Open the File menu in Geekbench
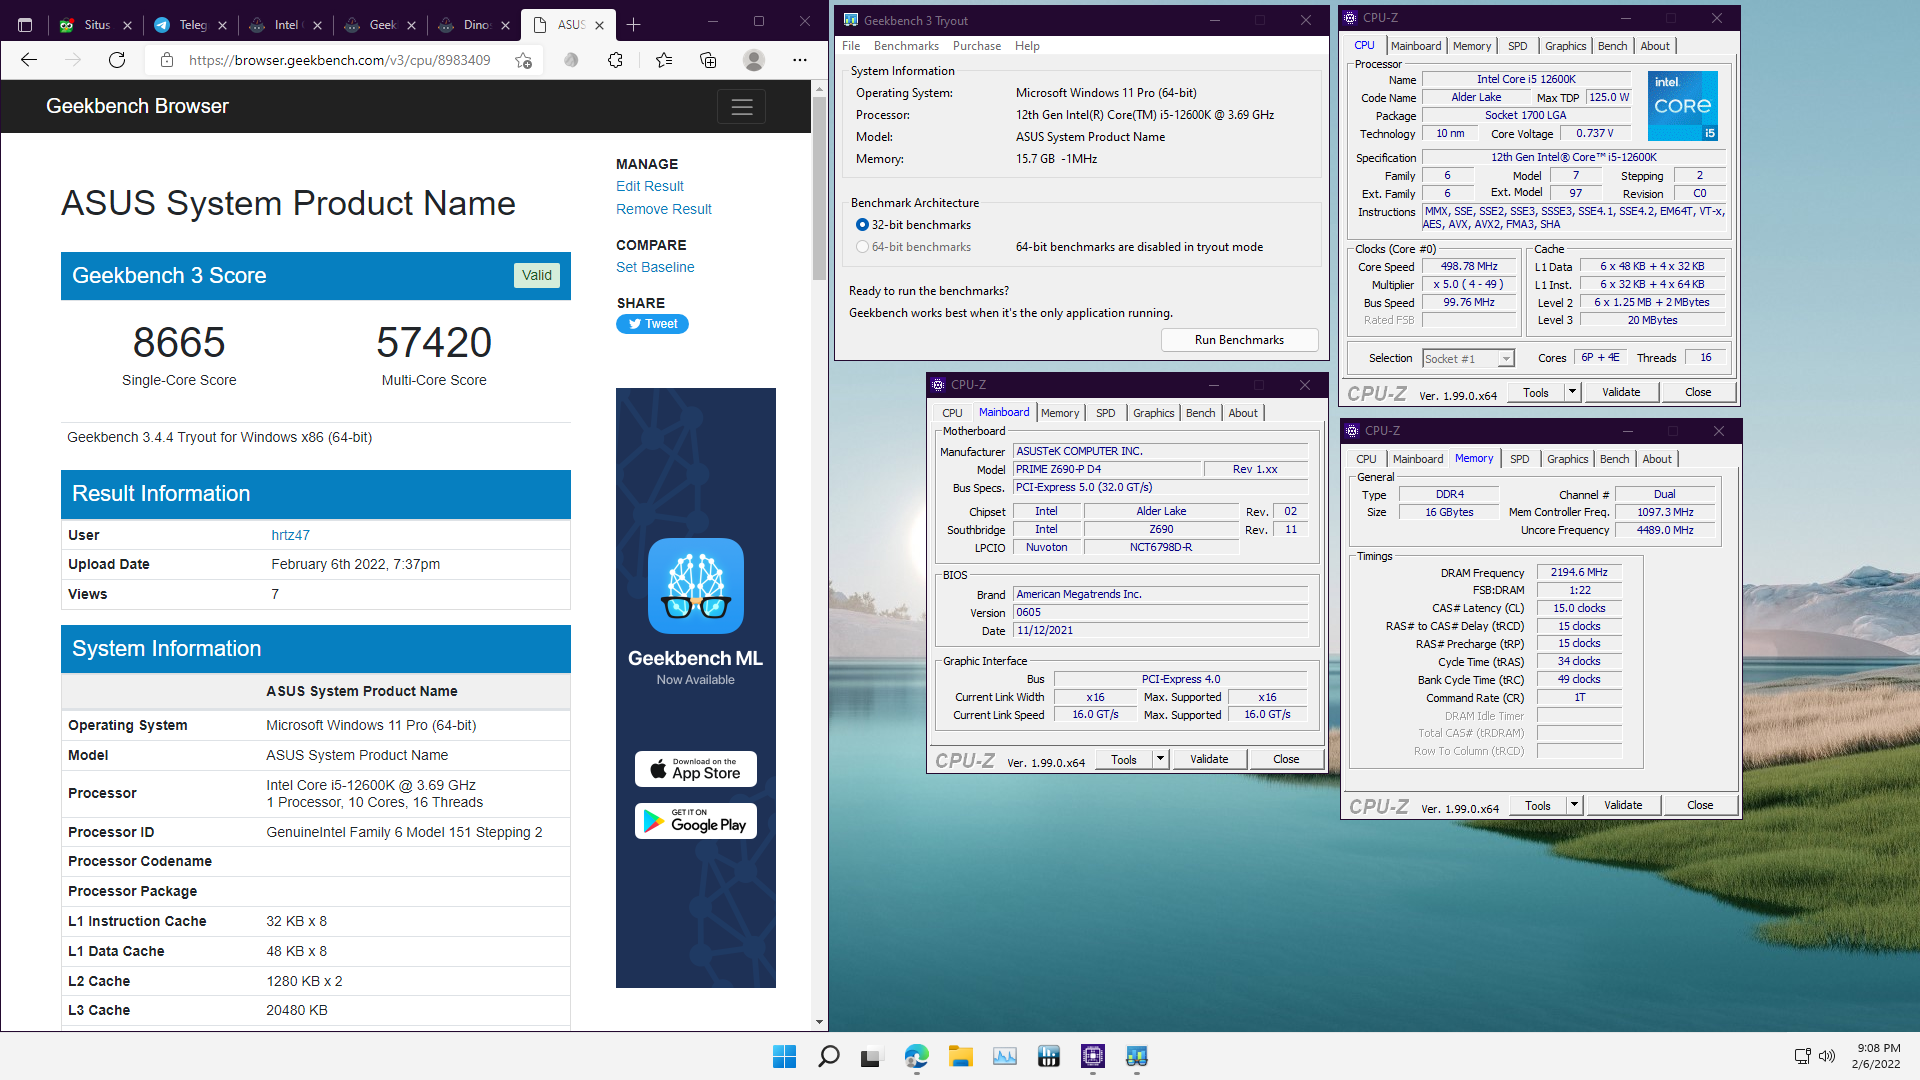This screenshot has width=1920, height=1080. (851, 46)
